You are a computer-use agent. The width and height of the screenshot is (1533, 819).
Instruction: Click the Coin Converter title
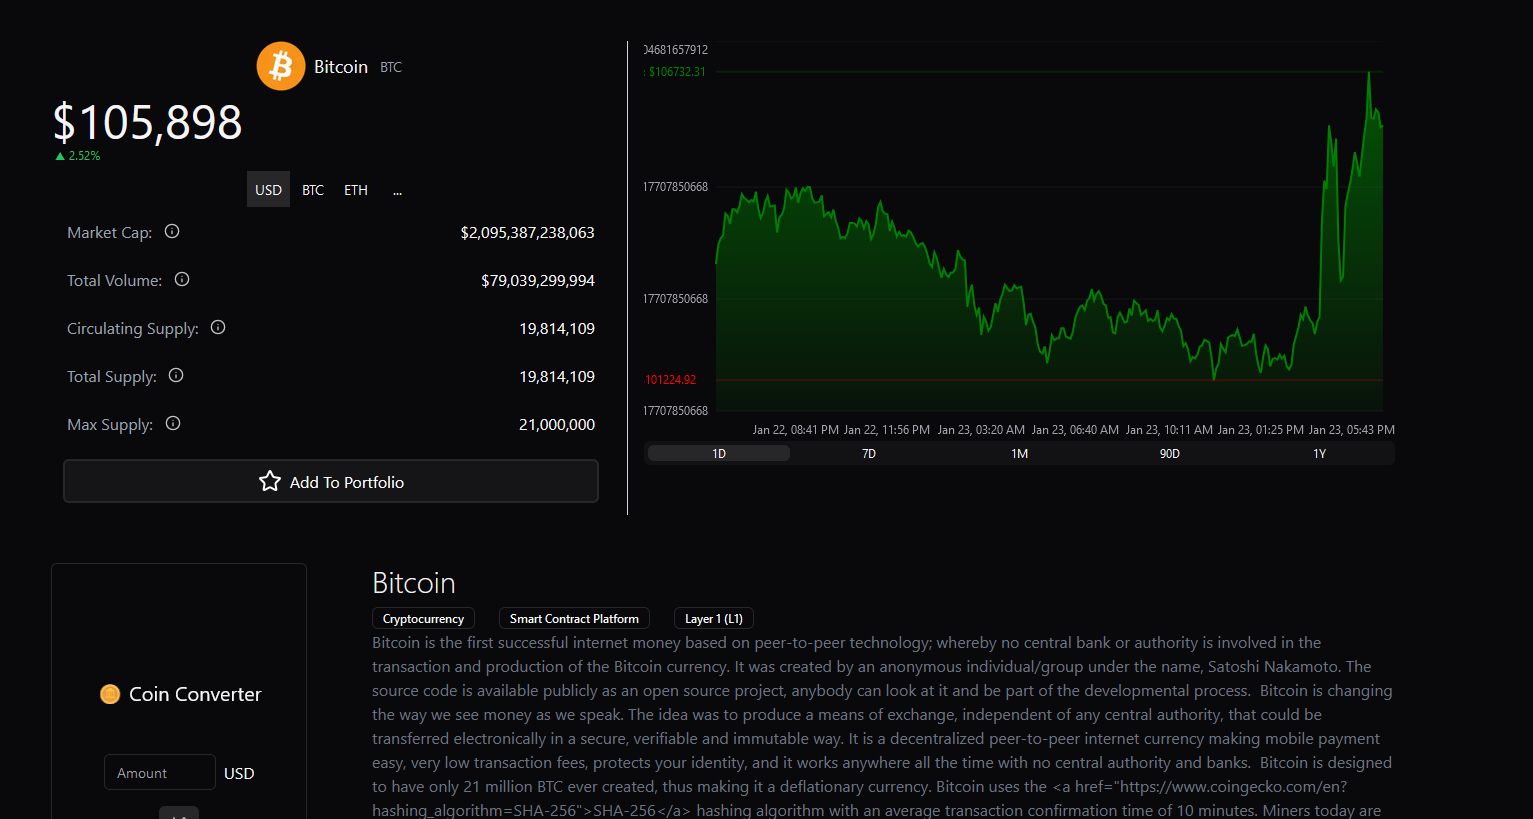click(195, 694)
